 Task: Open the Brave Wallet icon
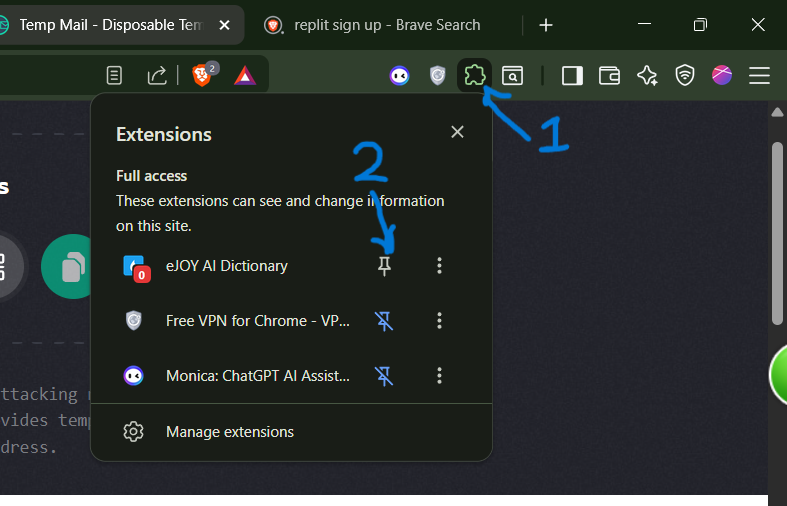609,76
